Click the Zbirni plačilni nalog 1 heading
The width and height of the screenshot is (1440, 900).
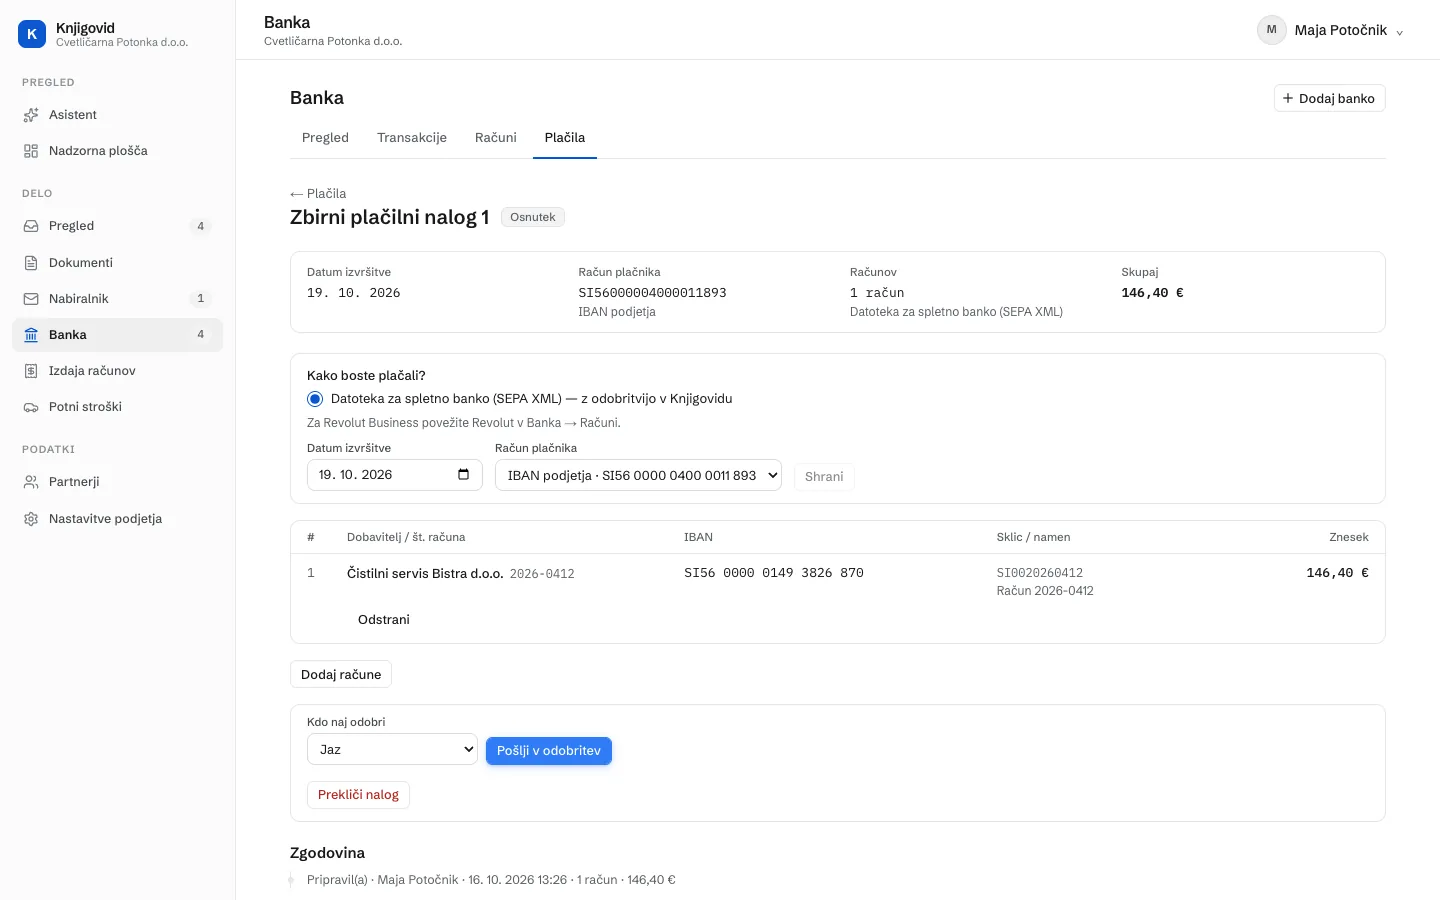(390, 217)
